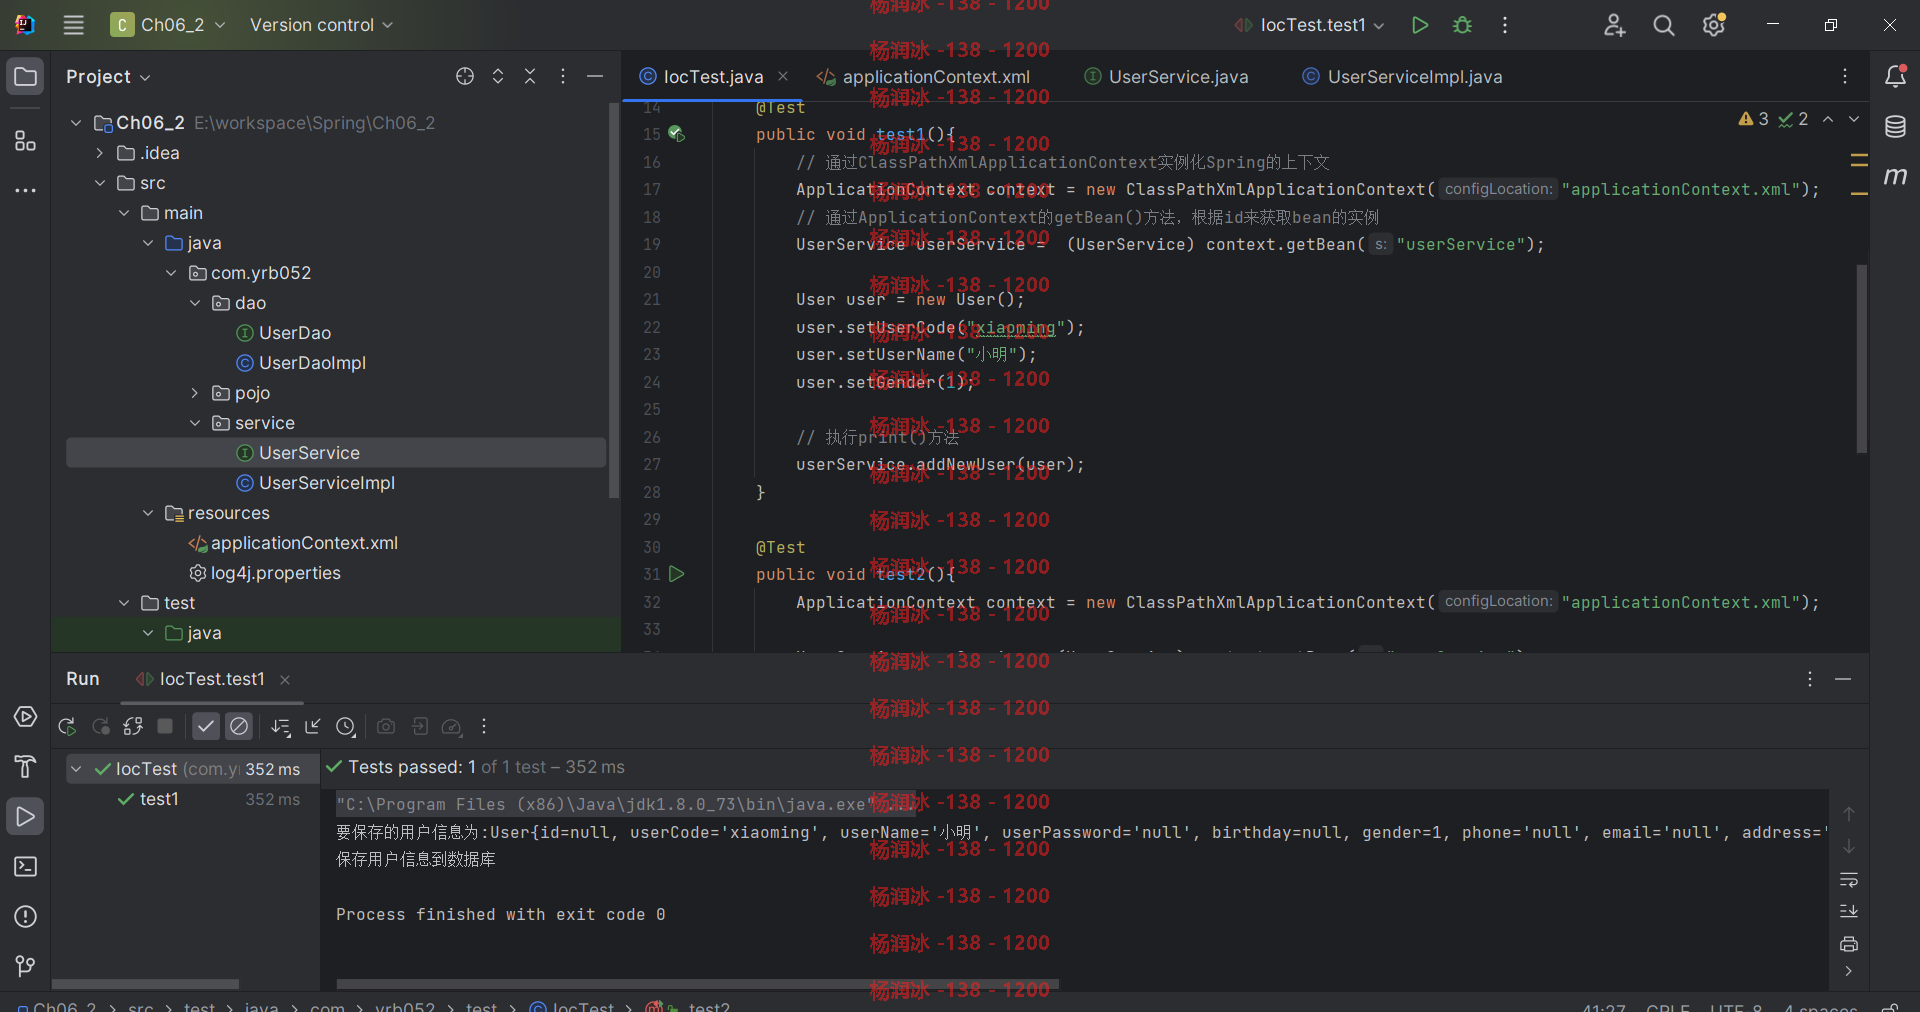Click console horizontal scrollbar
This screenshot has width=1920, height=1012.
698,984
